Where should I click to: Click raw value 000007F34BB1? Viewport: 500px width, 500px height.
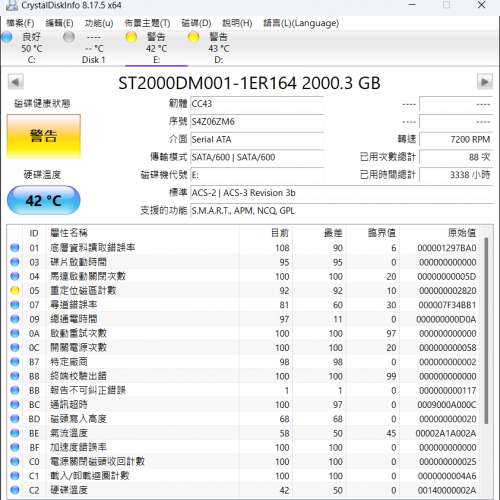point(447,305)
